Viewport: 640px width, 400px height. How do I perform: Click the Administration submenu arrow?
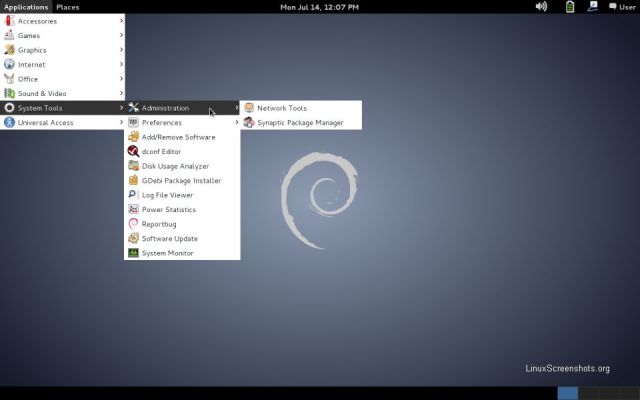pyautogui.click(x=237, y=108)
